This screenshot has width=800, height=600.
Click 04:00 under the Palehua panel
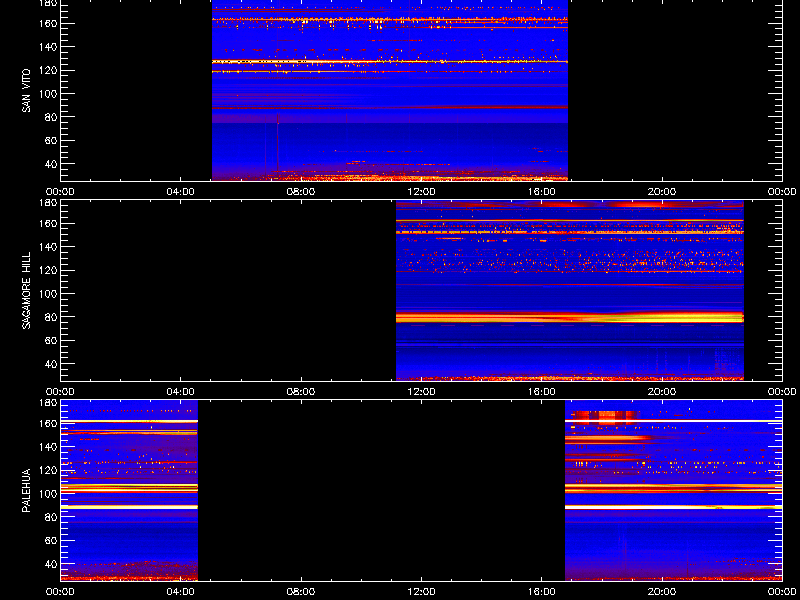click(x=181, y=592)
